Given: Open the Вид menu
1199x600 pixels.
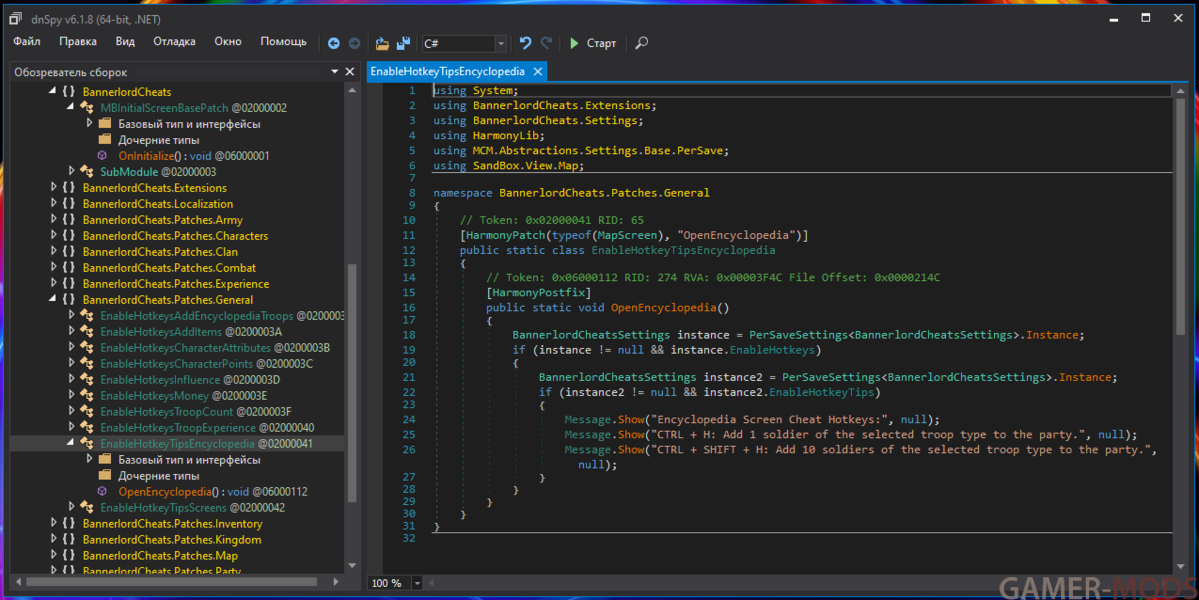Looking at the screenshot, I should point(125,41).
